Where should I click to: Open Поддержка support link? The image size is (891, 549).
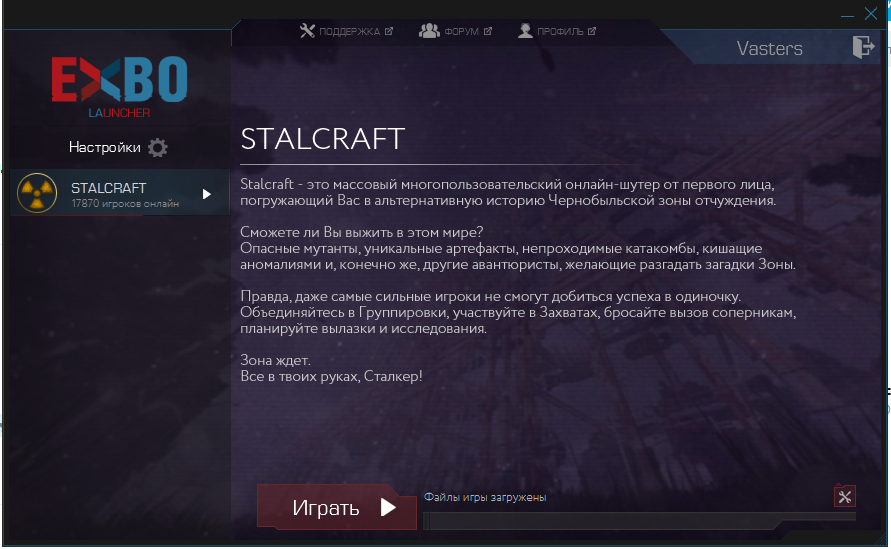point(346,31)
